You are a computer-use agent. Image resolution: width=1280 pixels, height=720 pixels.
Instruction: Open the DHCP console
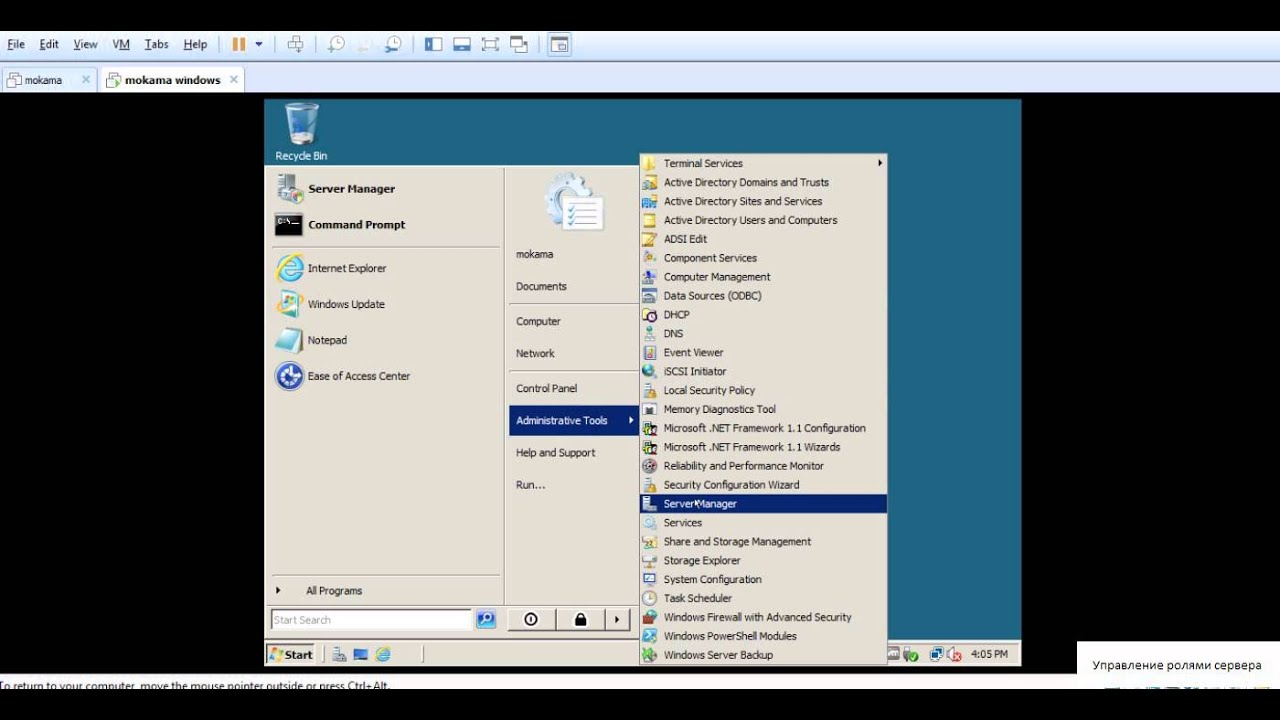tap(763, 315)
